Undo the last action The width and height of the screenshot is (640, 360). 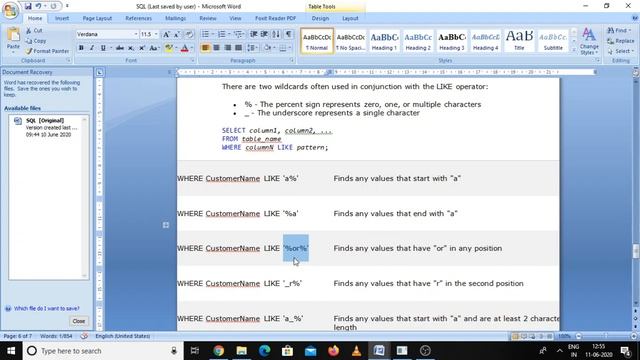[38, 6]
